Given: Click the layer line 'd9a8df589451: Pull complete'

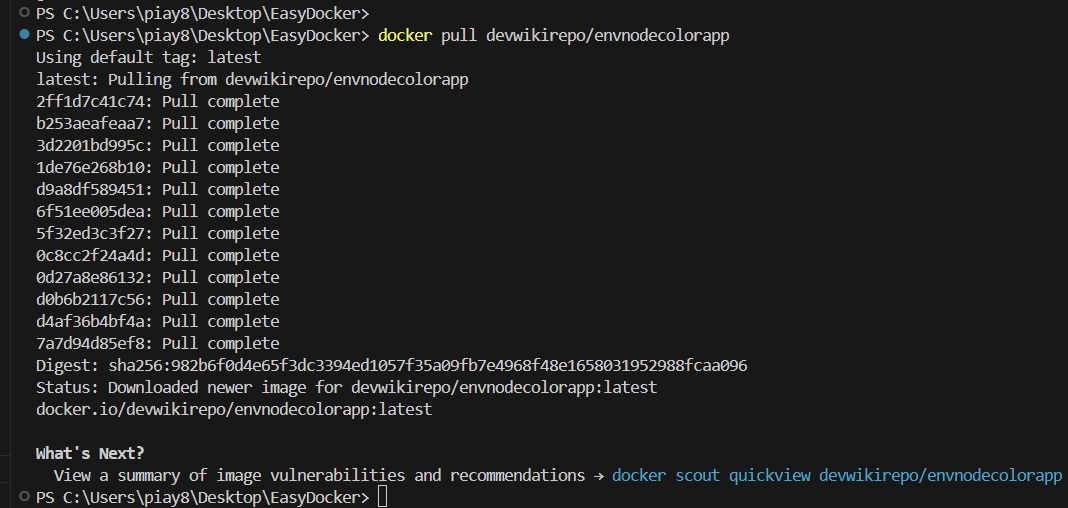Looking at the screenshot, I should coord(157,189).
